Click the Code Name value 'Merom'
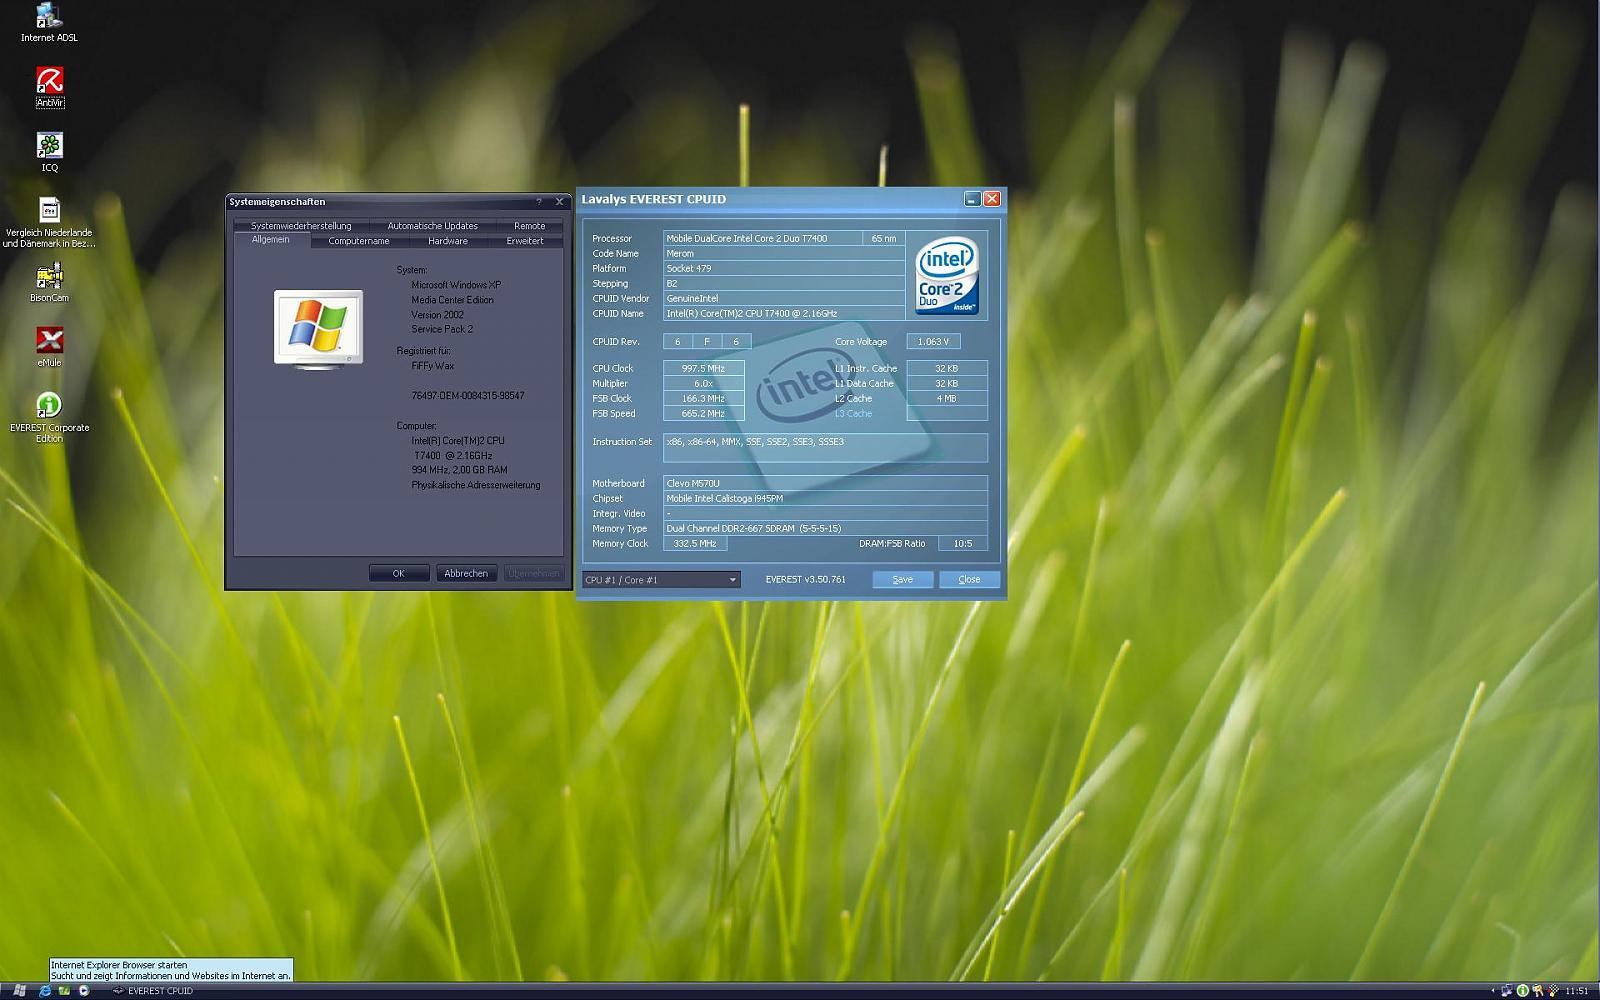 784,253
